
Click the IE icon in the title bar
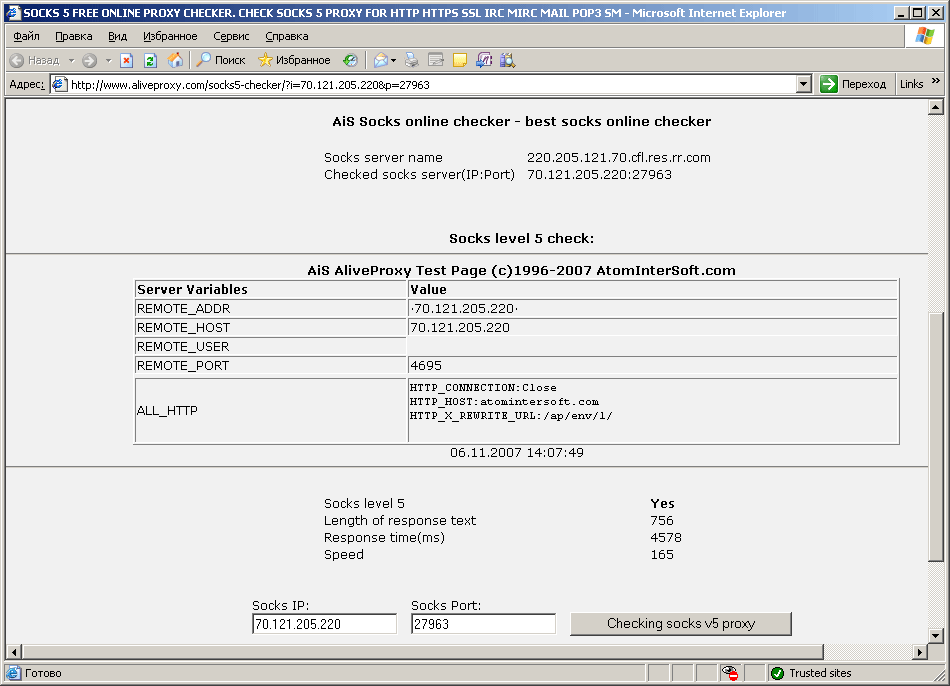click(x=13, y=13)
